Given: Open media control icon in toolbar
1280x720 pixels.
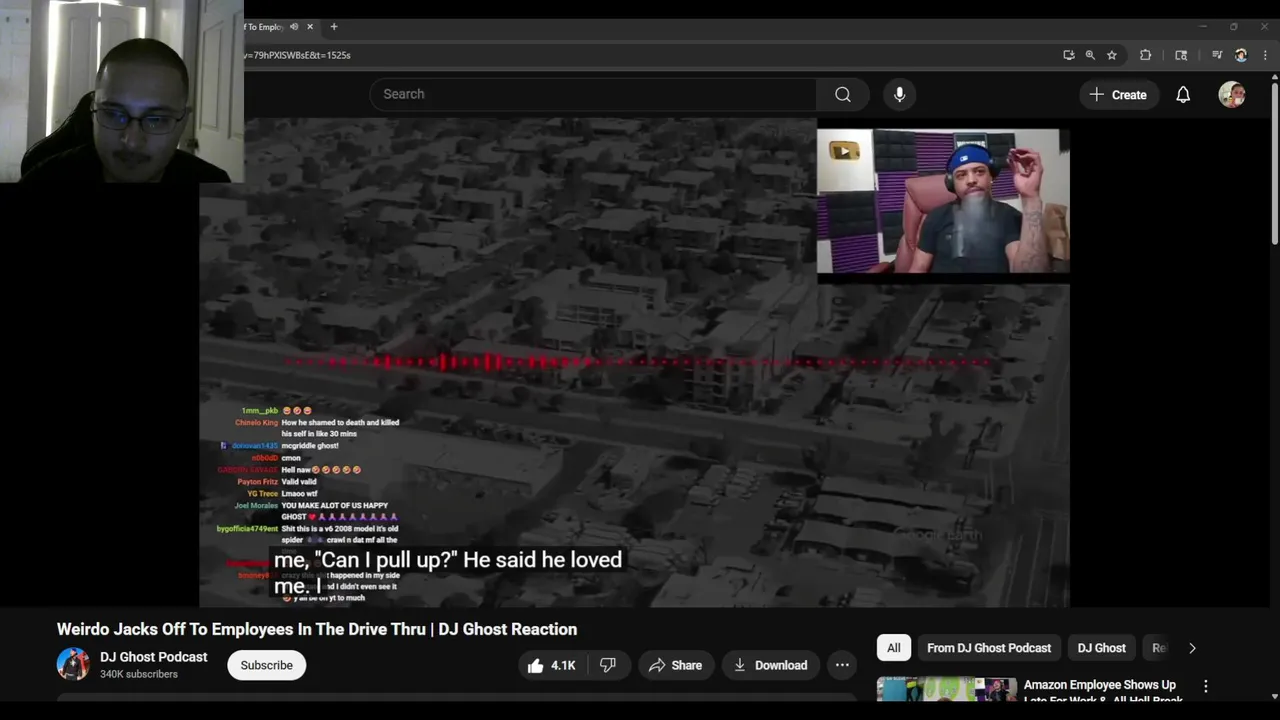Looking at the screenshot, I should (1217, 55).
